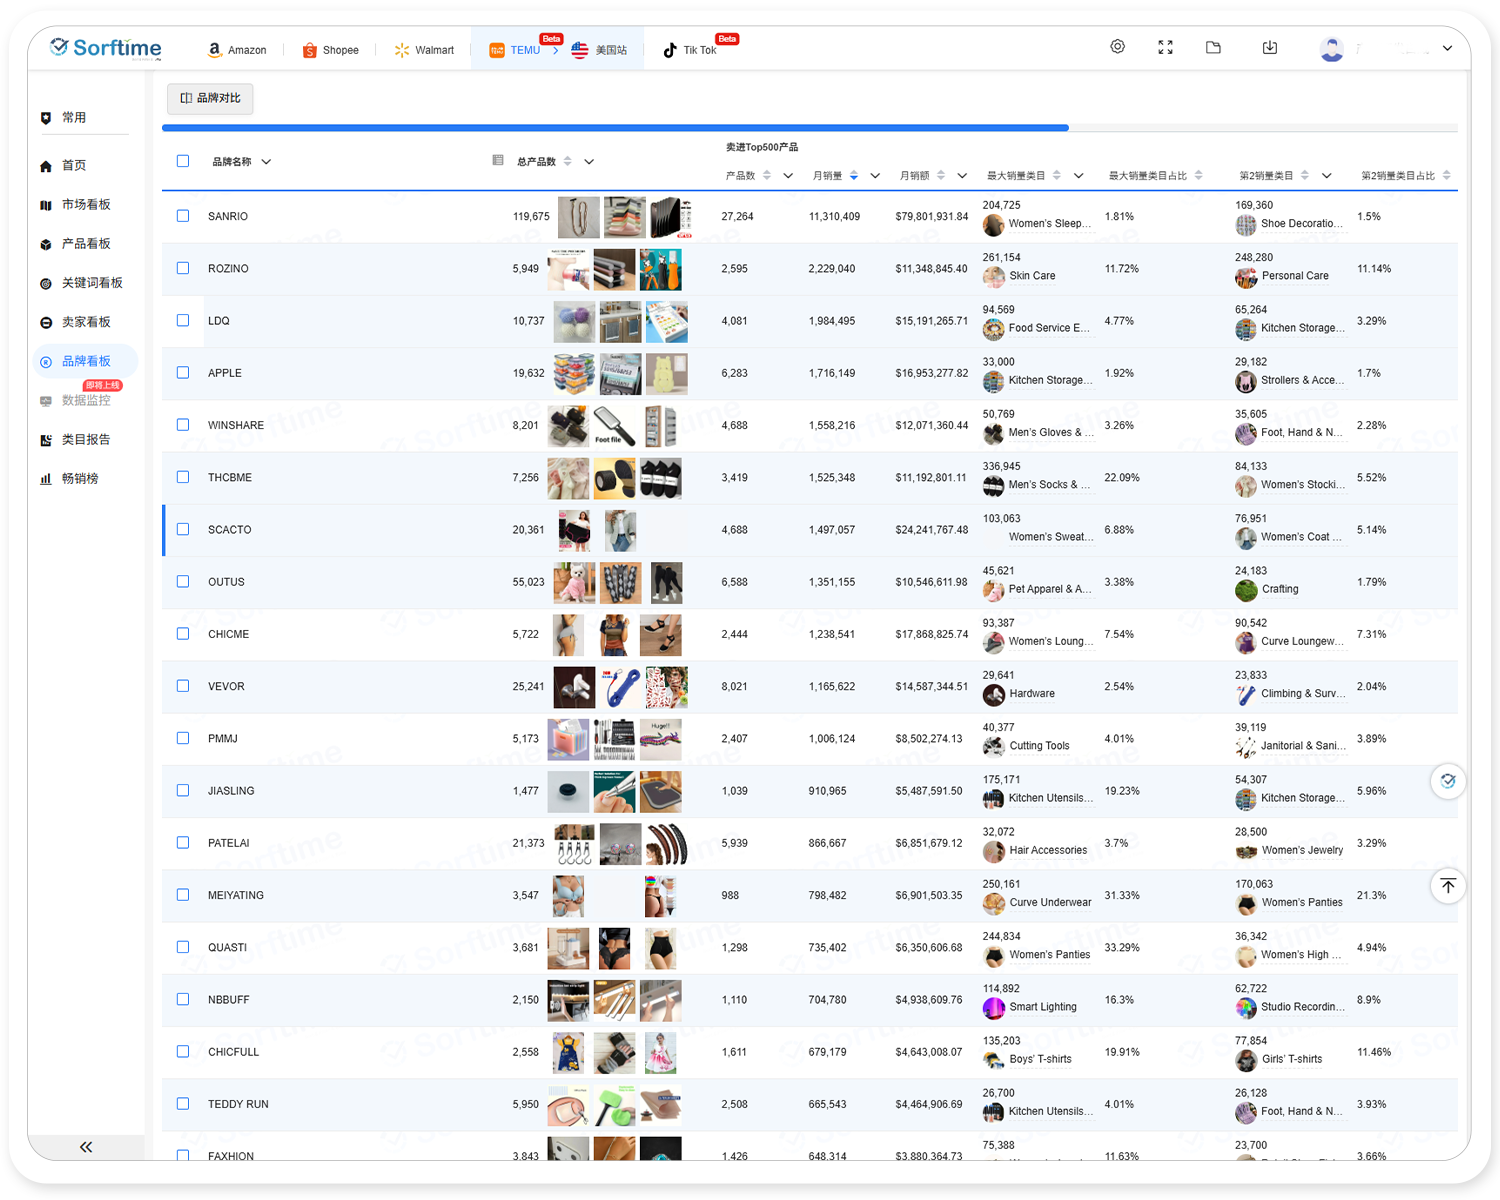This screenshot has width=1500, height=1200.
Task: Check the SANRIO row checkbox
Action: pos(183,216)
